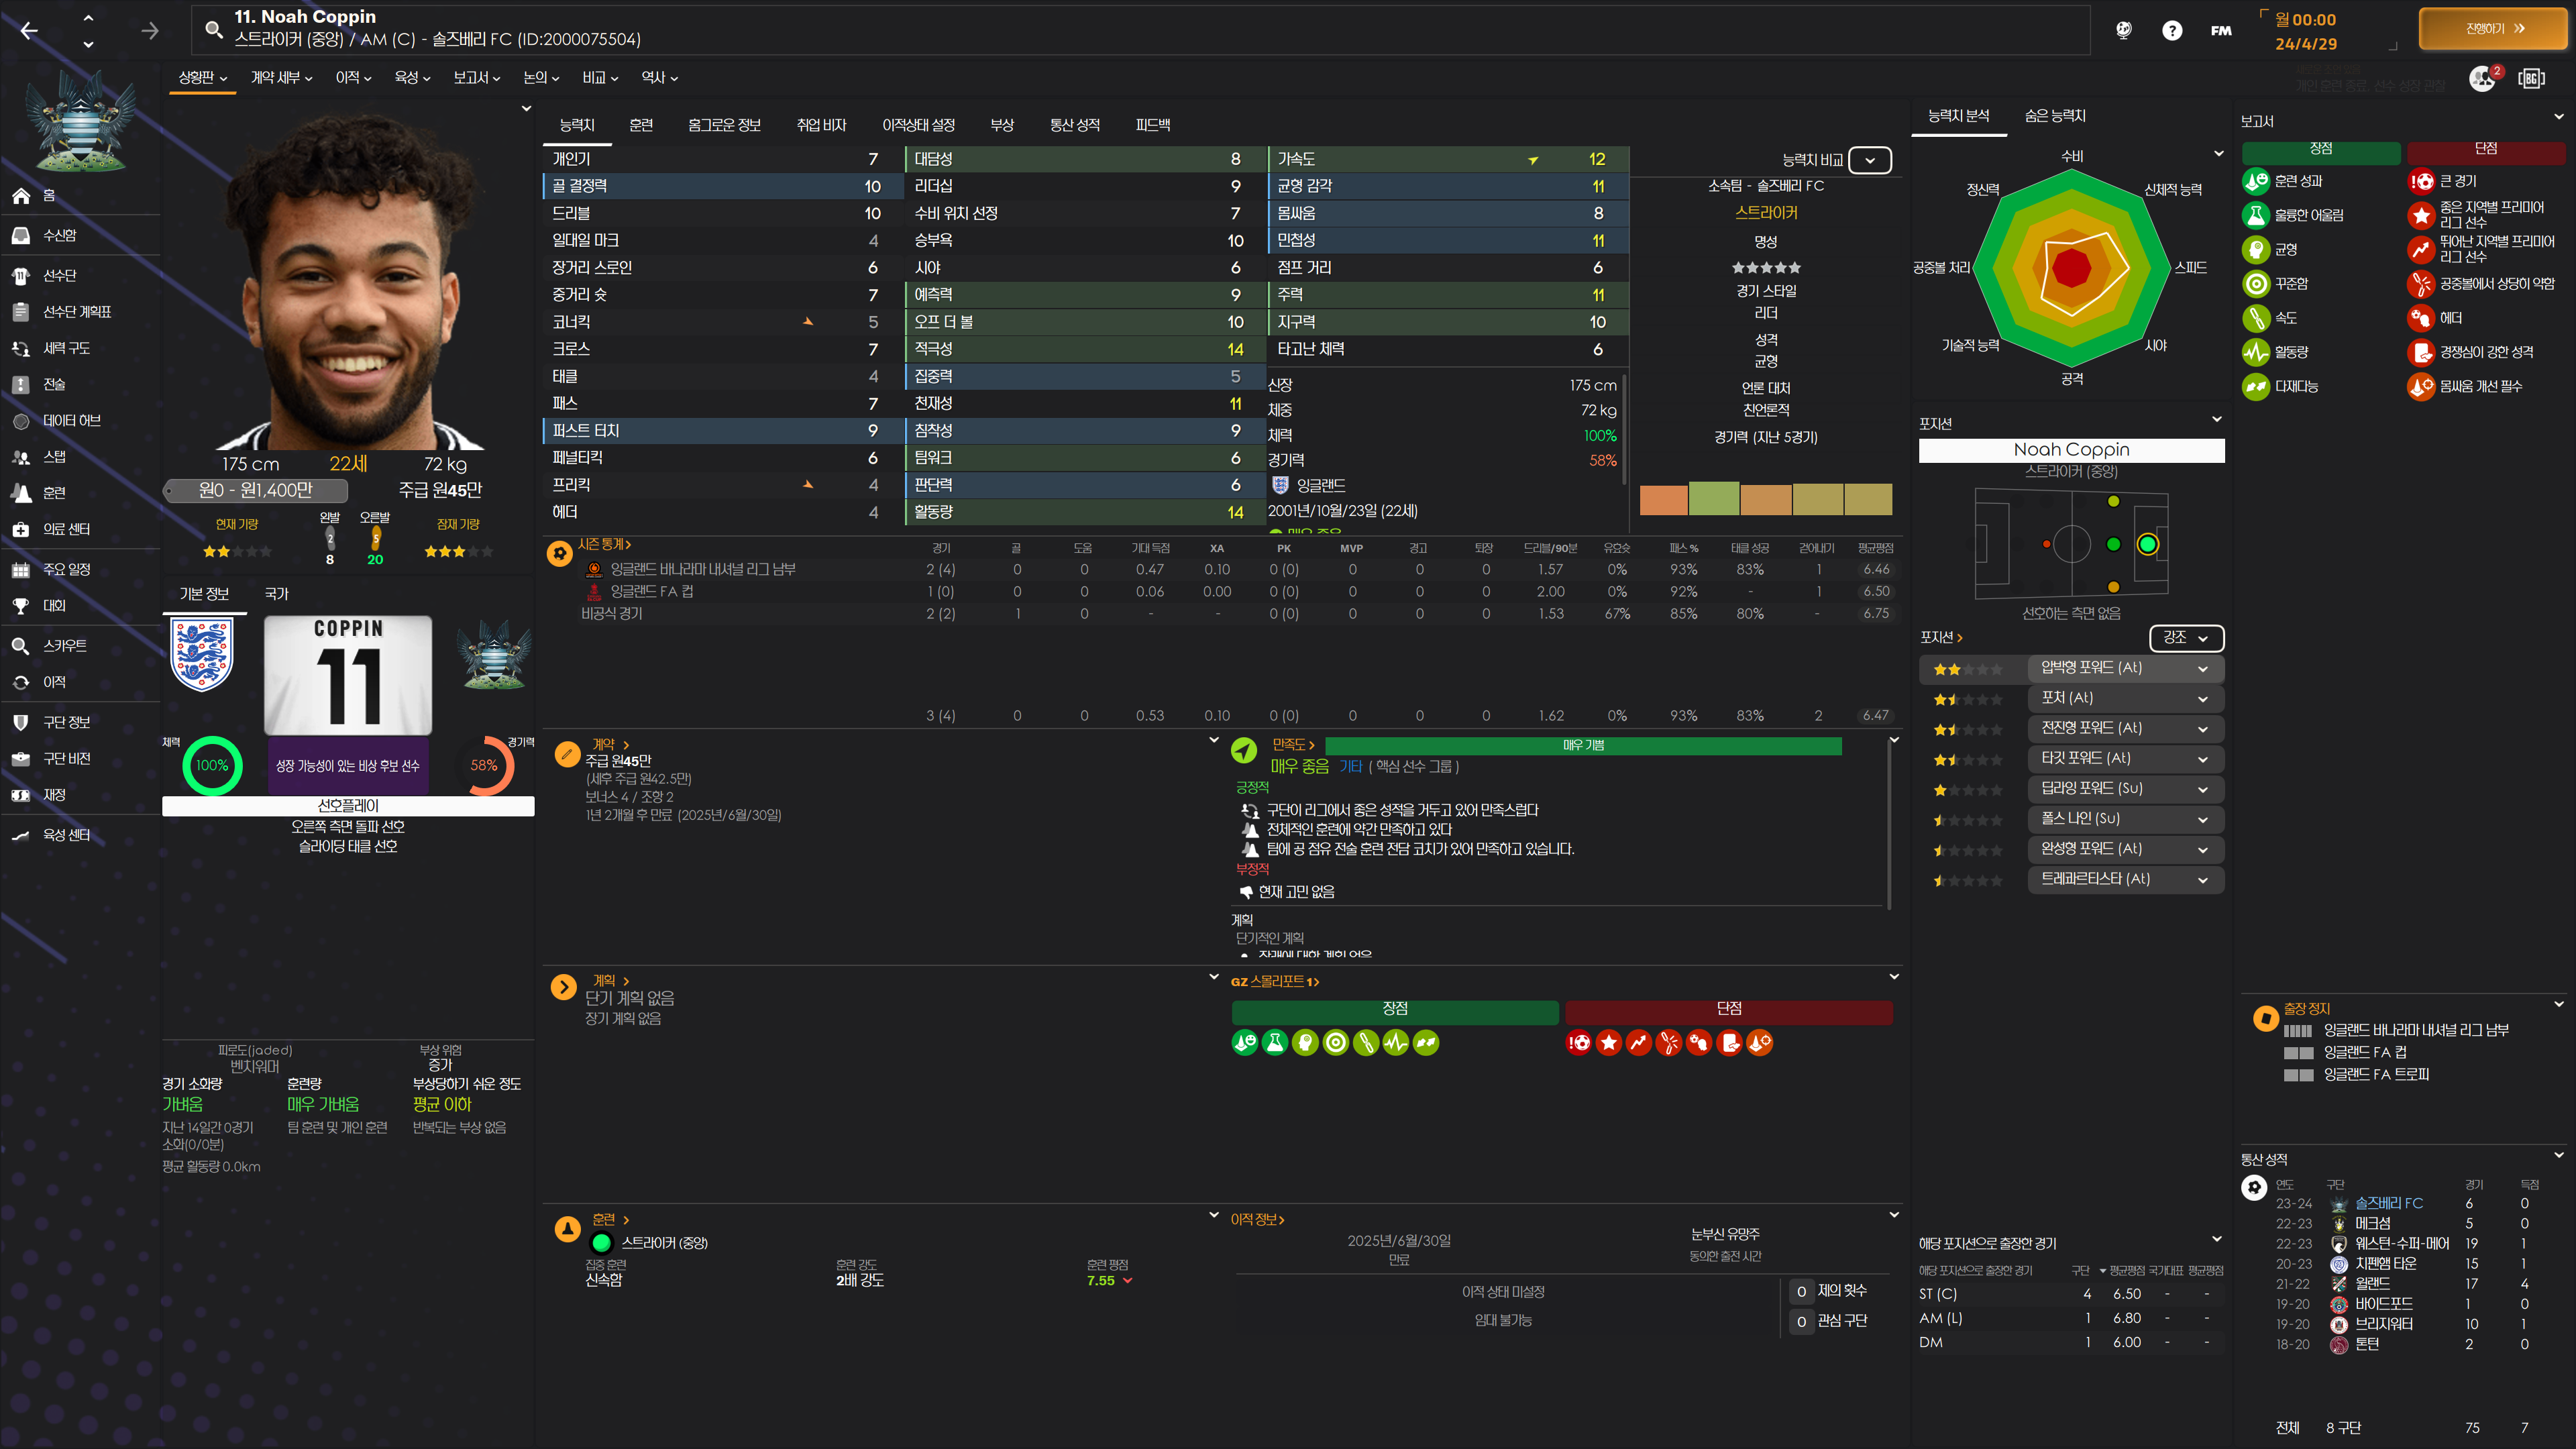Image resolution: width=2576 pixels, height=1449 pixels.
Task: Switch to the 훈련 tab
Action: [641, 125]
